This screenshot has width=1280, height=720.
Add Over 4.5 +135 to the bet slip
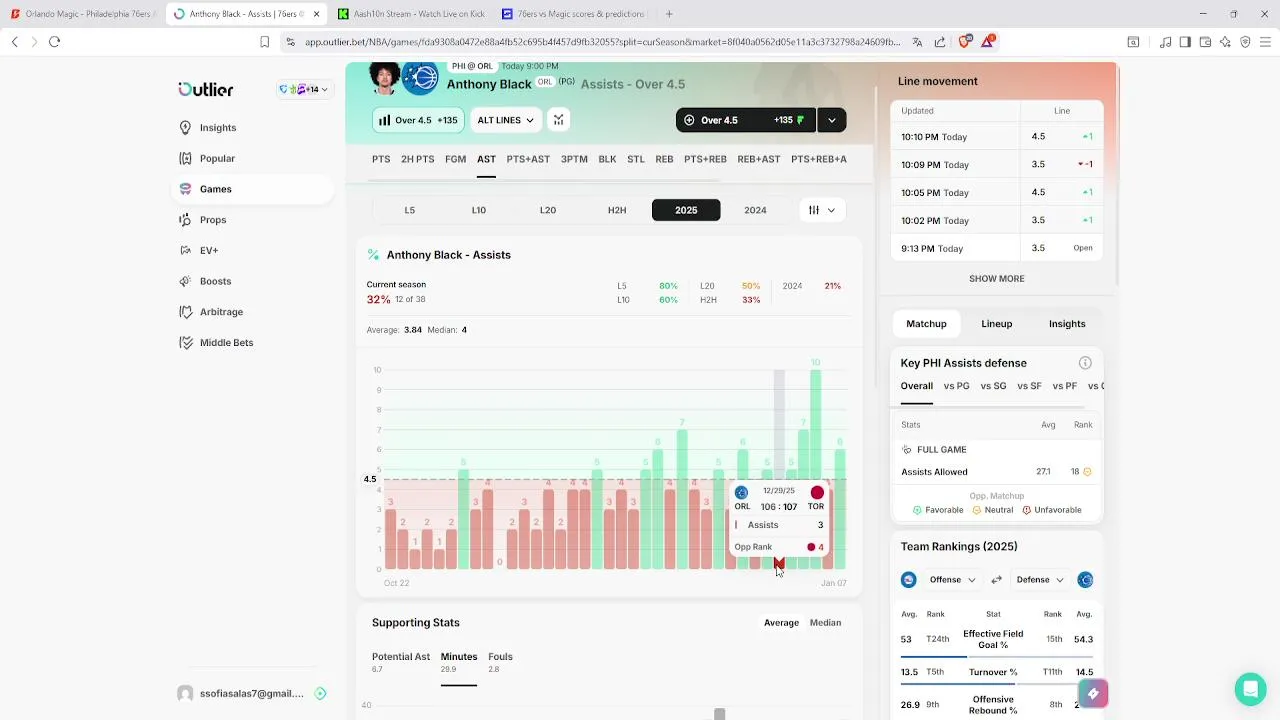coord(746,120)
